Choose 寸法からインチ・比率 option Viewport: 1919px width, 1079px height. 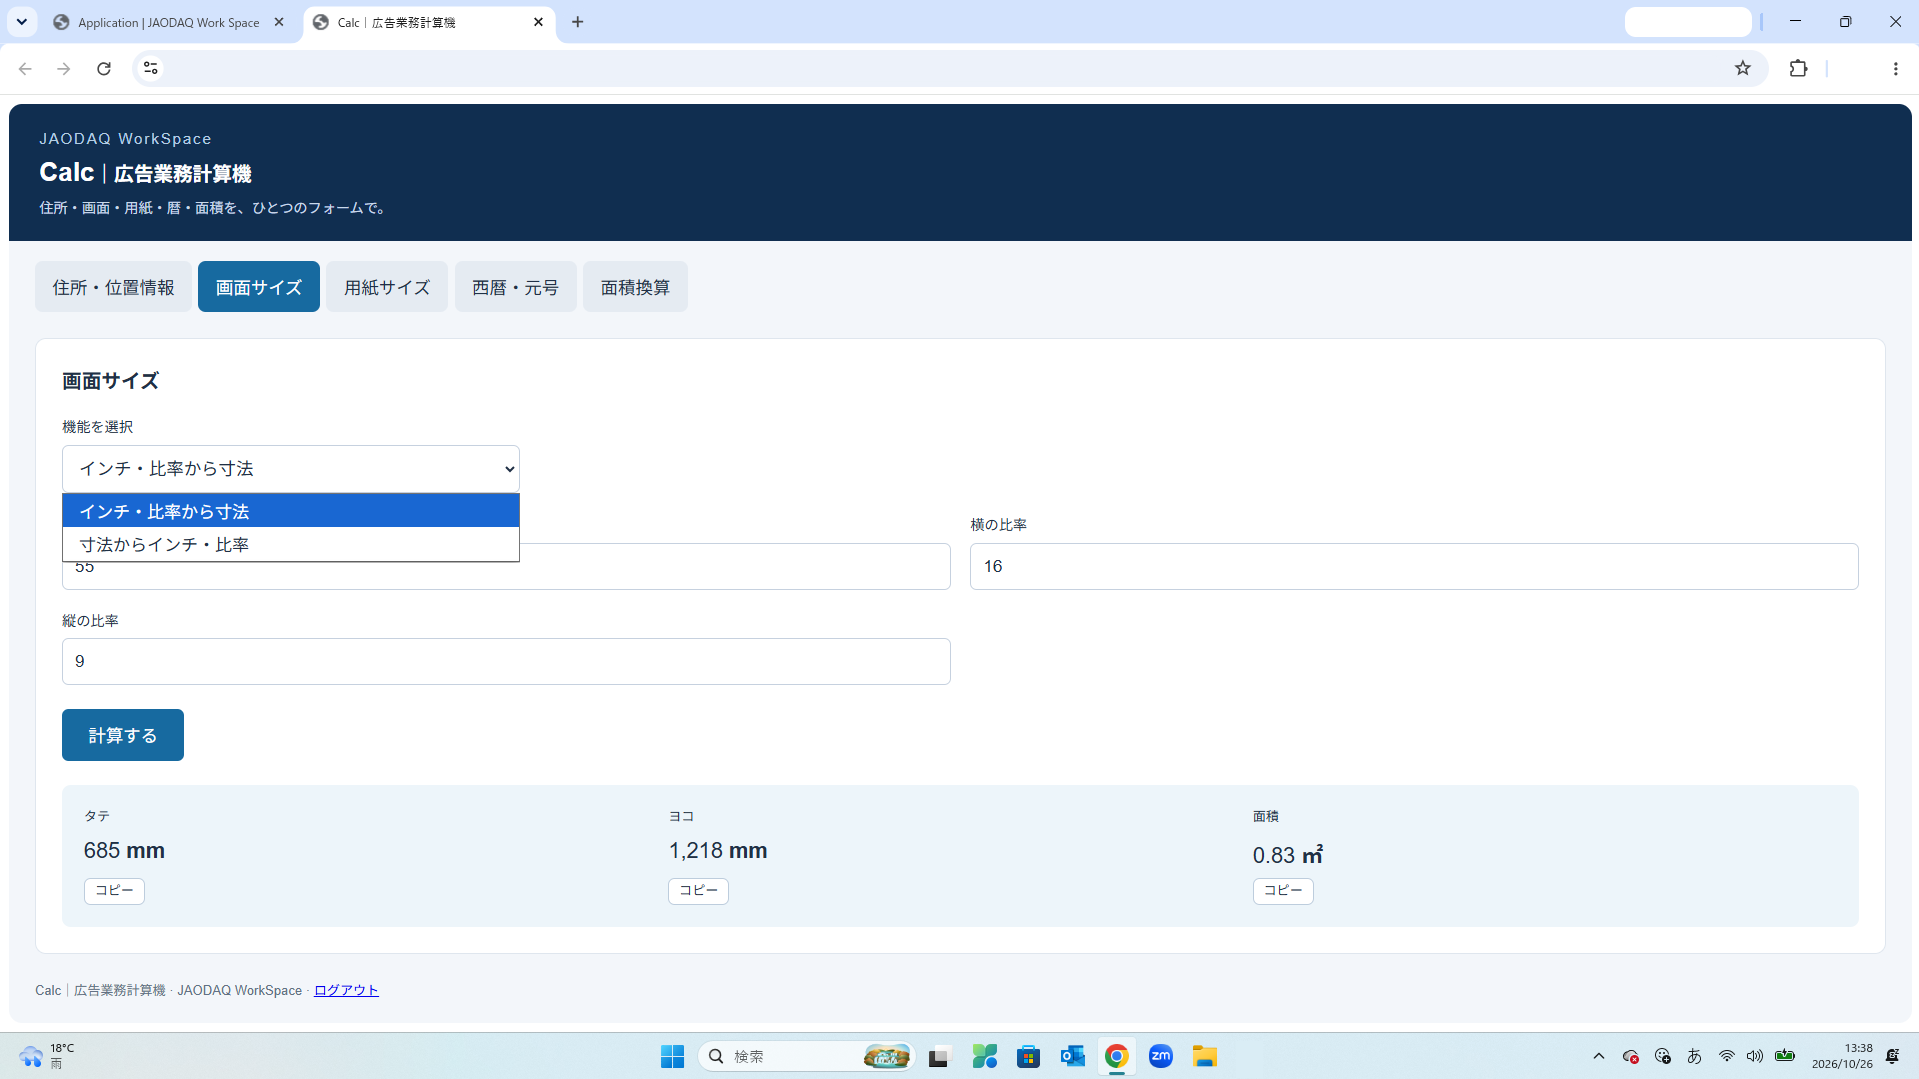pos(291,544)
